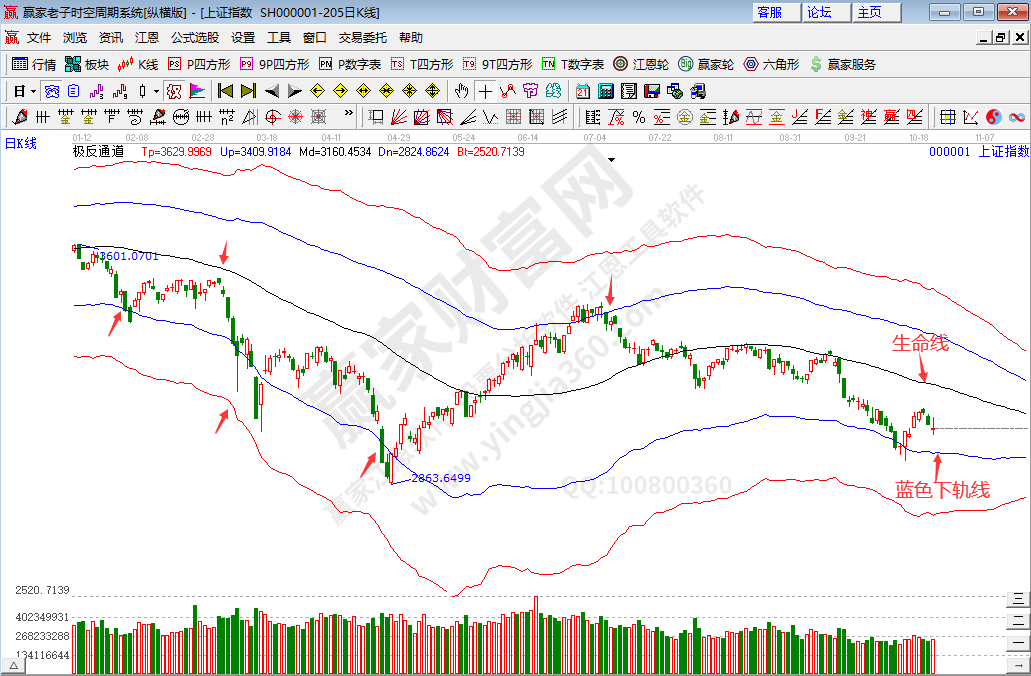Open the 交易委托 menu
The image size is (1031, 676).
coord(362,37)
